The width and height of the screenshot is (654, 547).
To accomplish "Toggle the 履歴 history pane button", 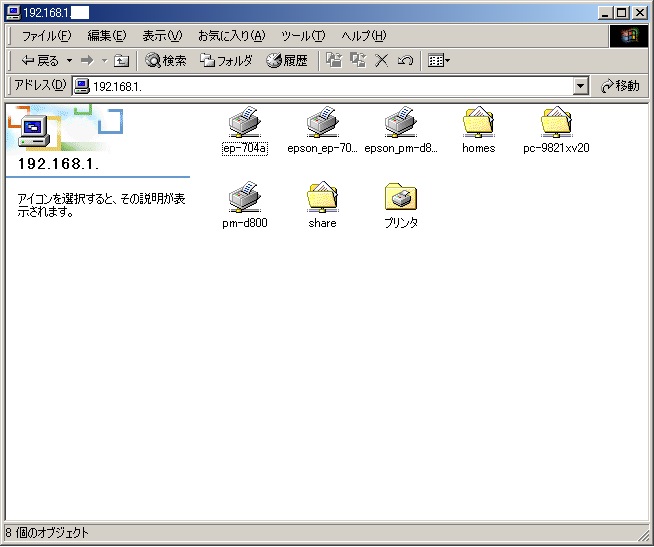I will tap(287, 61).
